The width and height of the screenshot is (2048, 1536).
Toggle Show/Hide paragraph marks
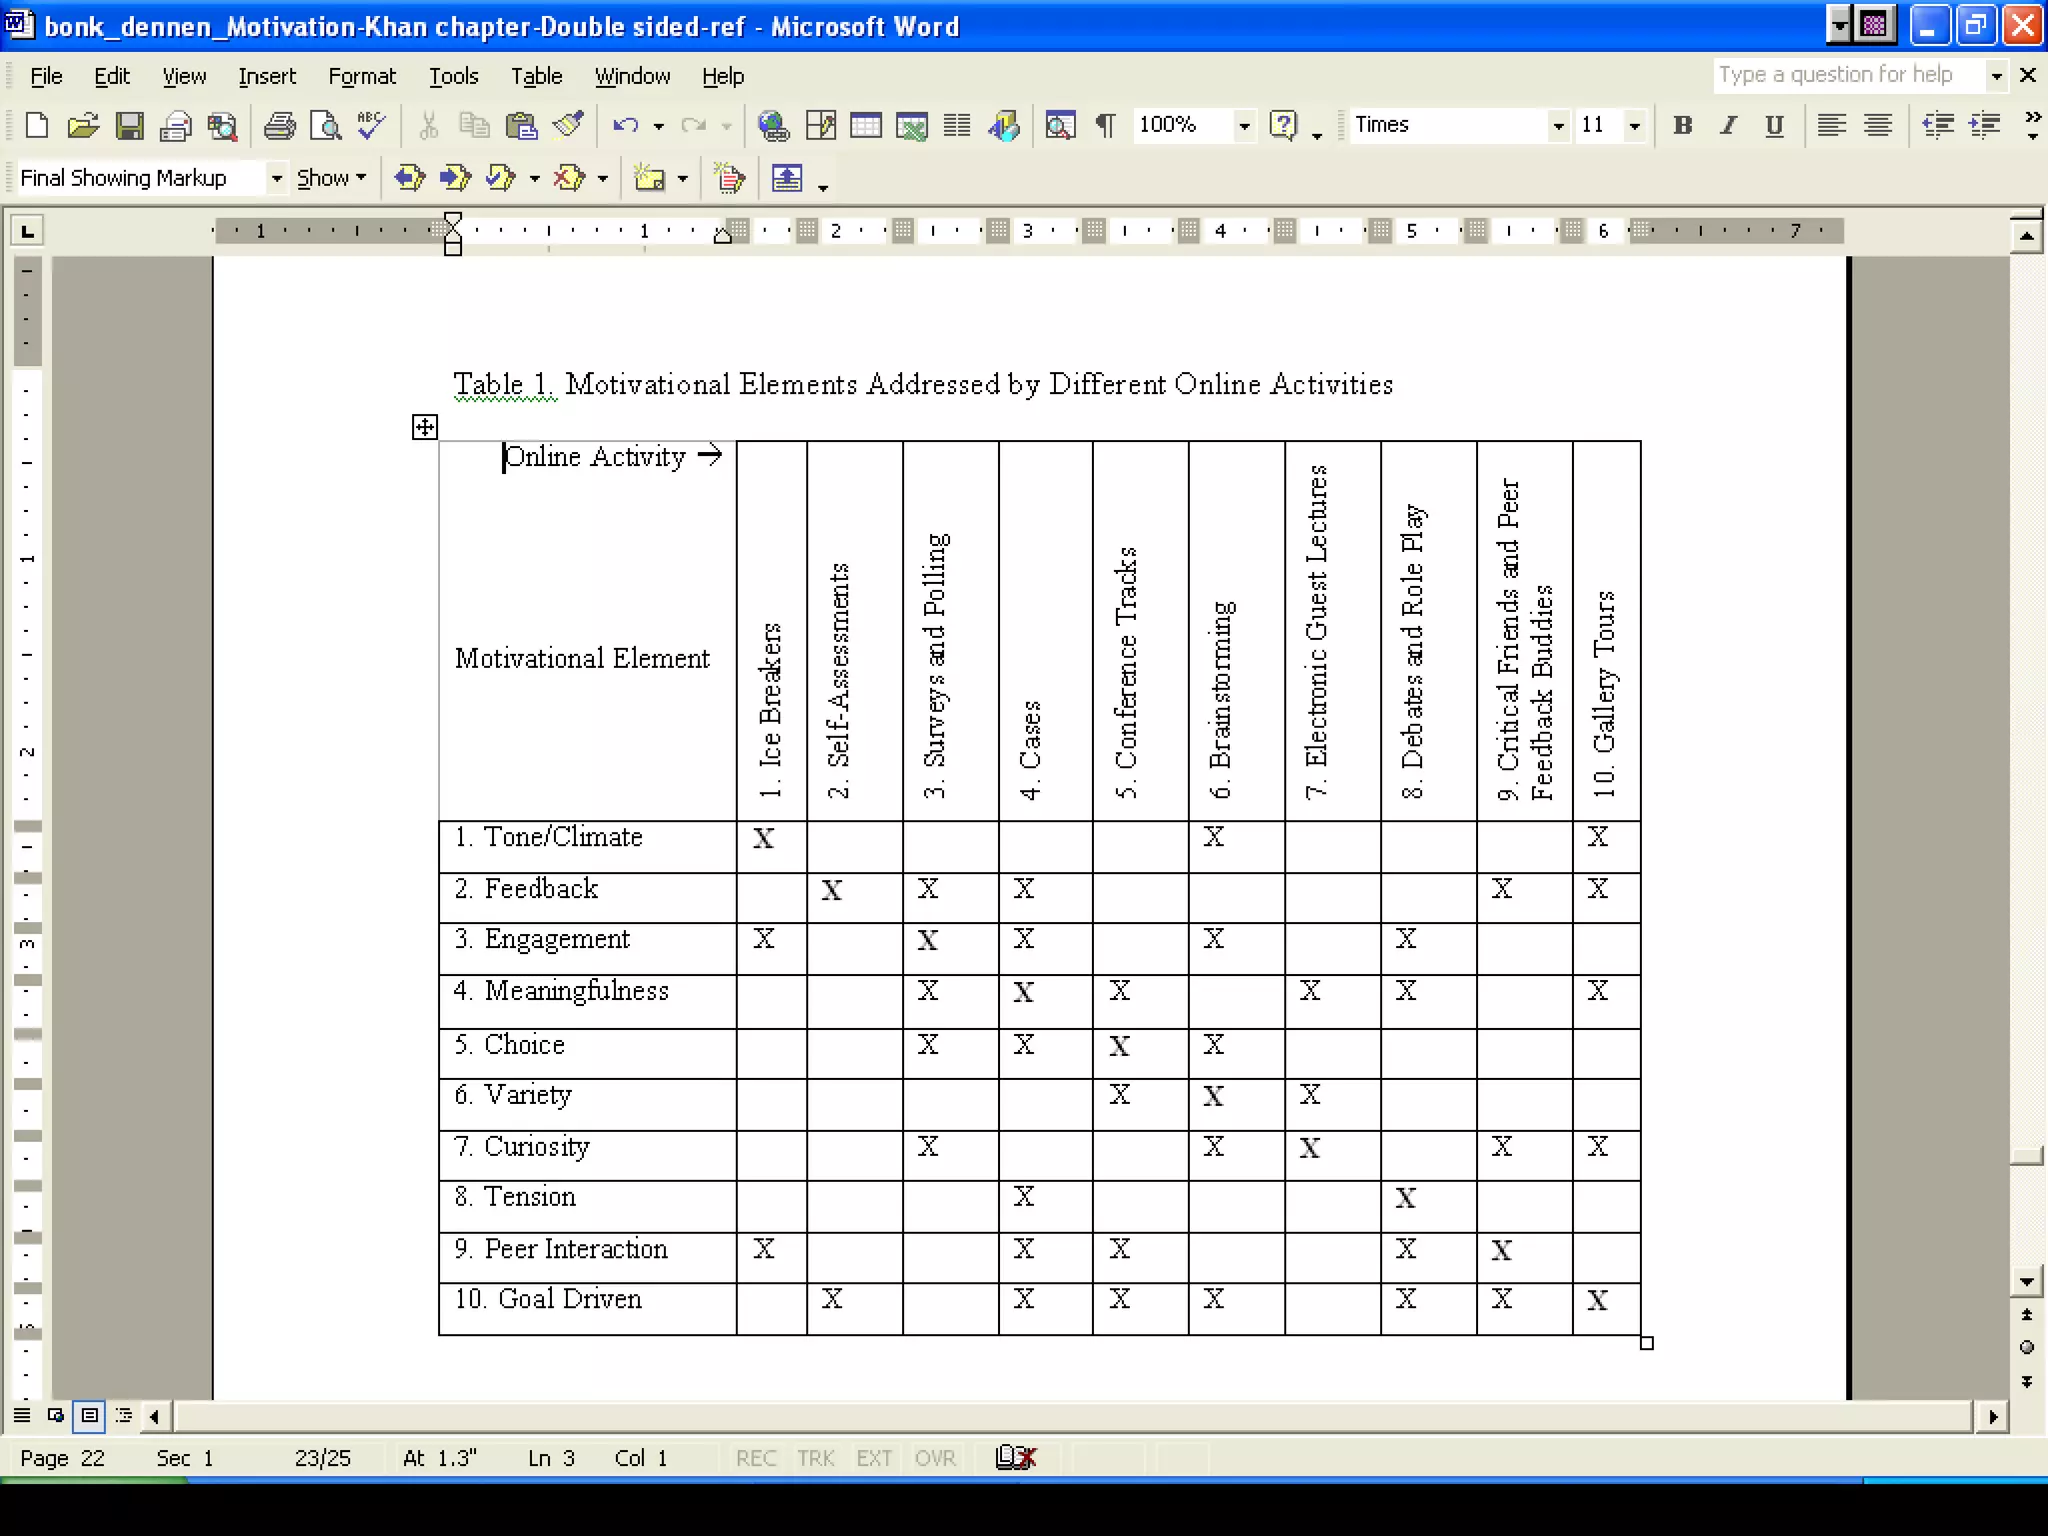[x=1105, y=125]
